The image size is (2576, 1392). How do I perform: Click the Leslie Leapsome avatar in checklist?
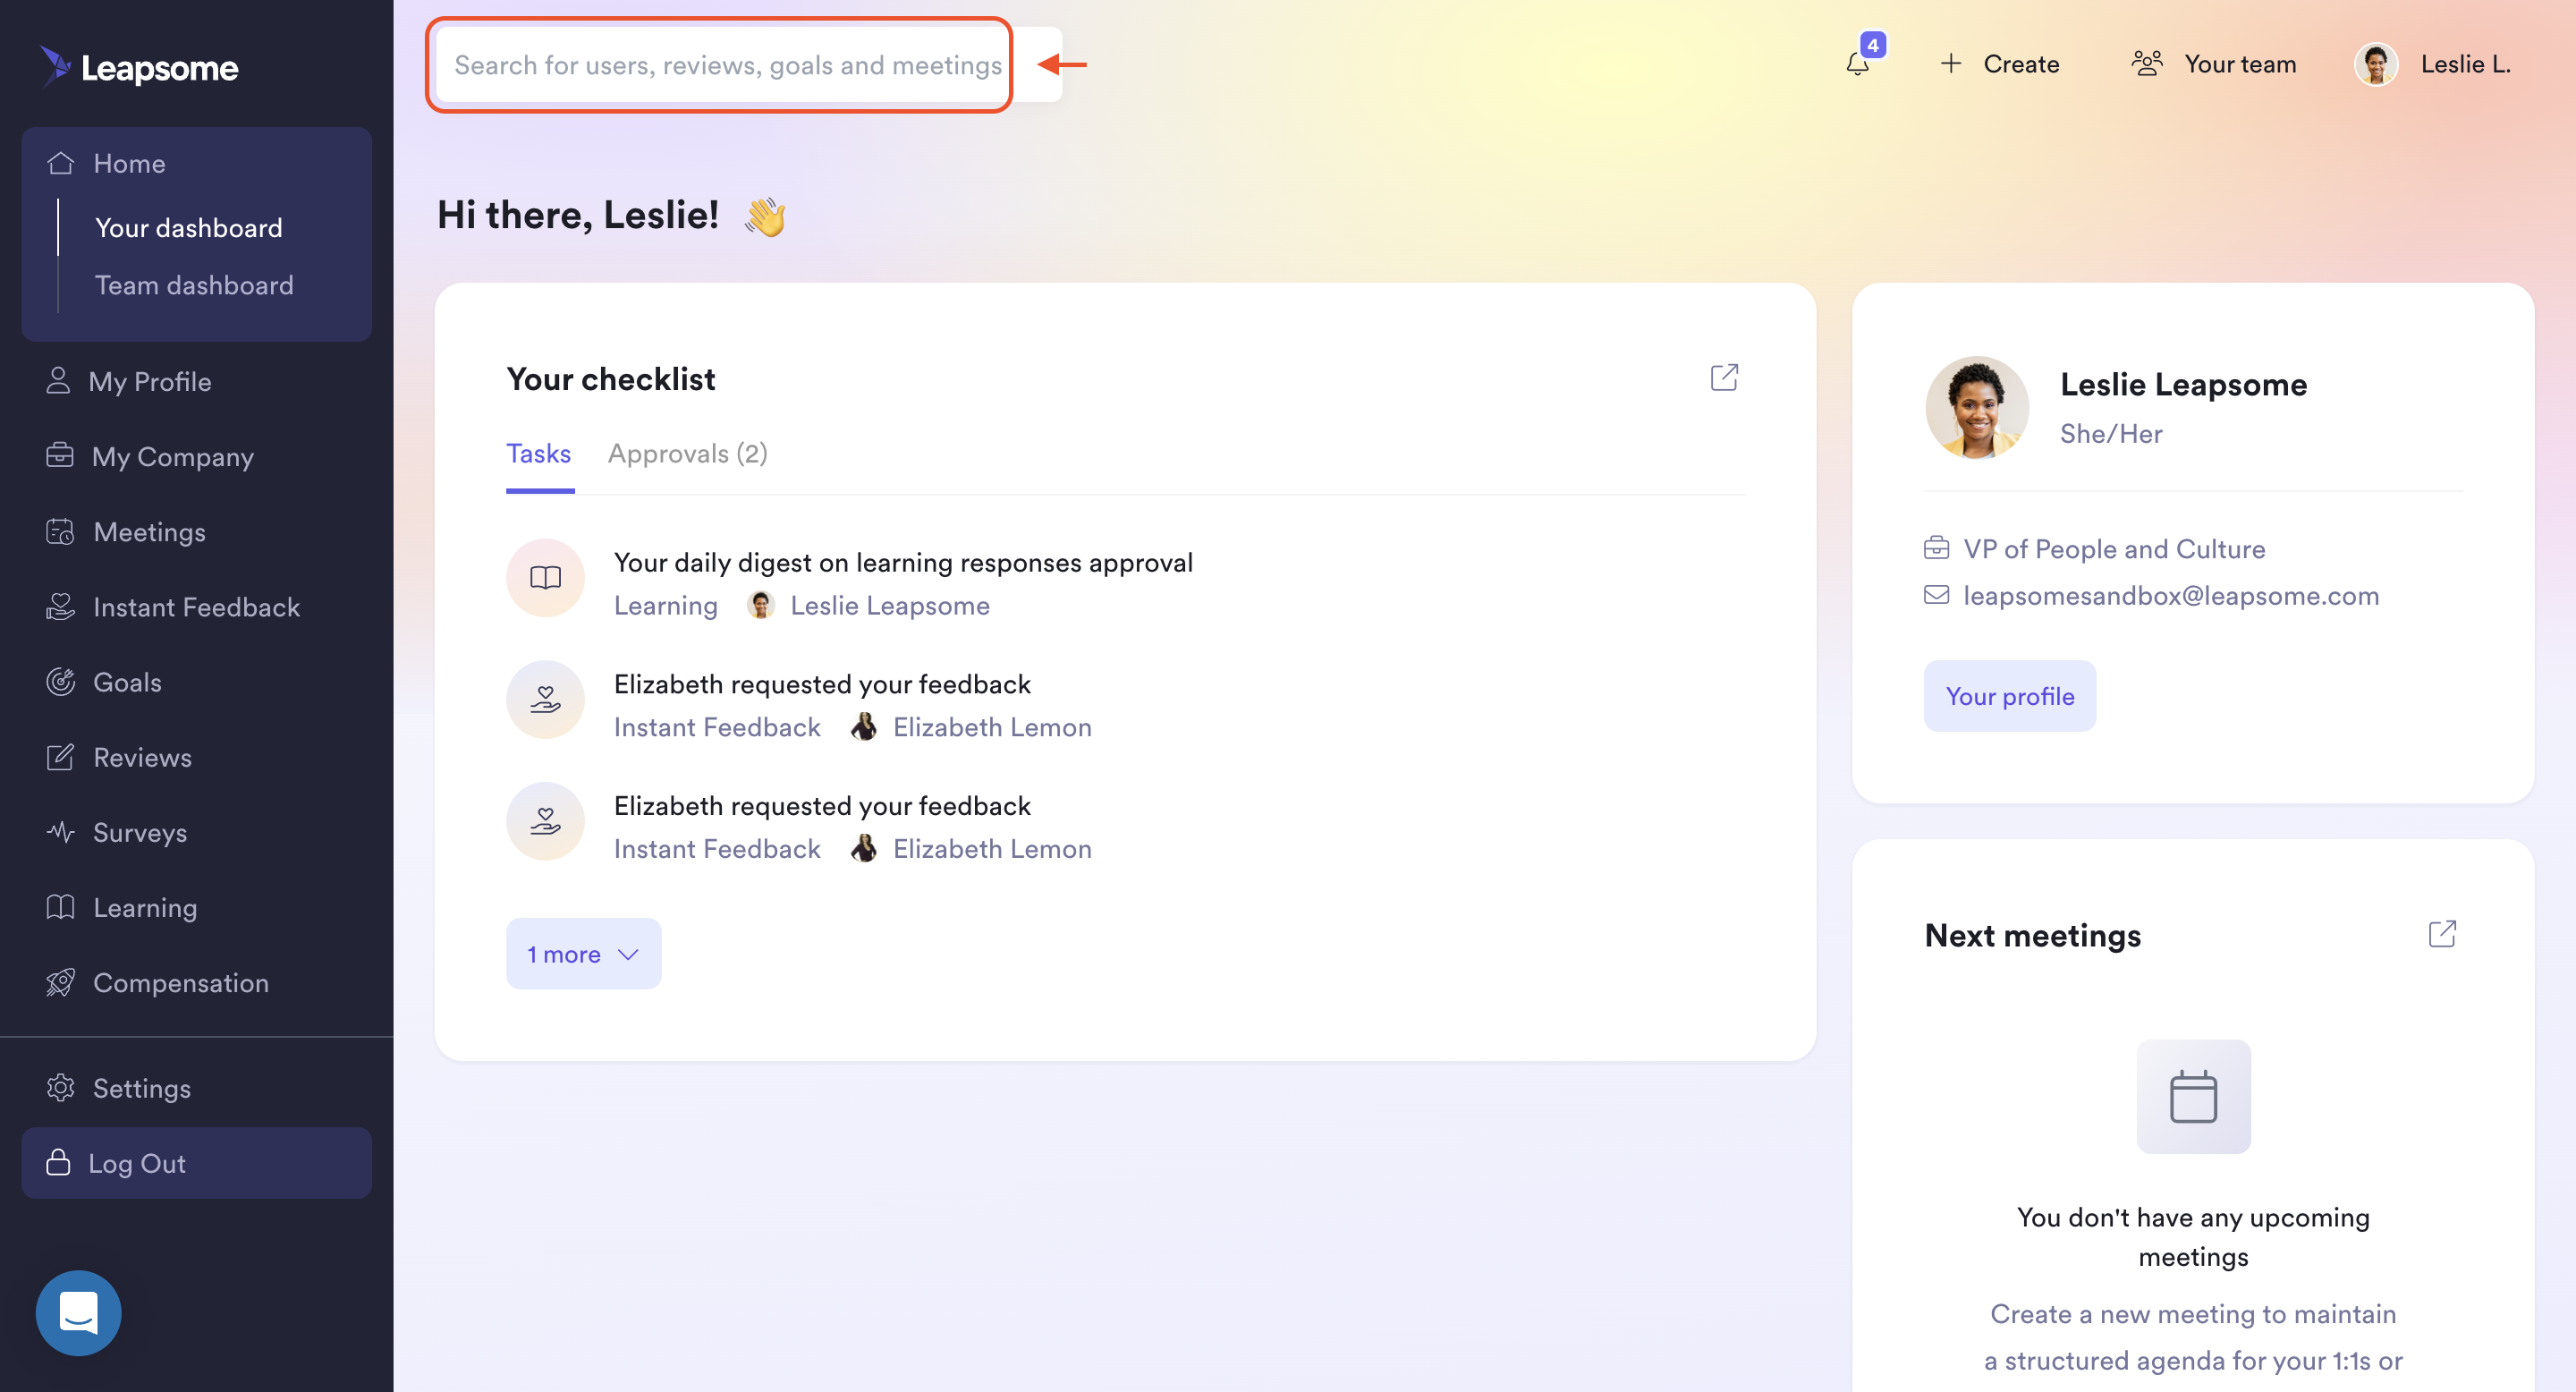(760, 605)
